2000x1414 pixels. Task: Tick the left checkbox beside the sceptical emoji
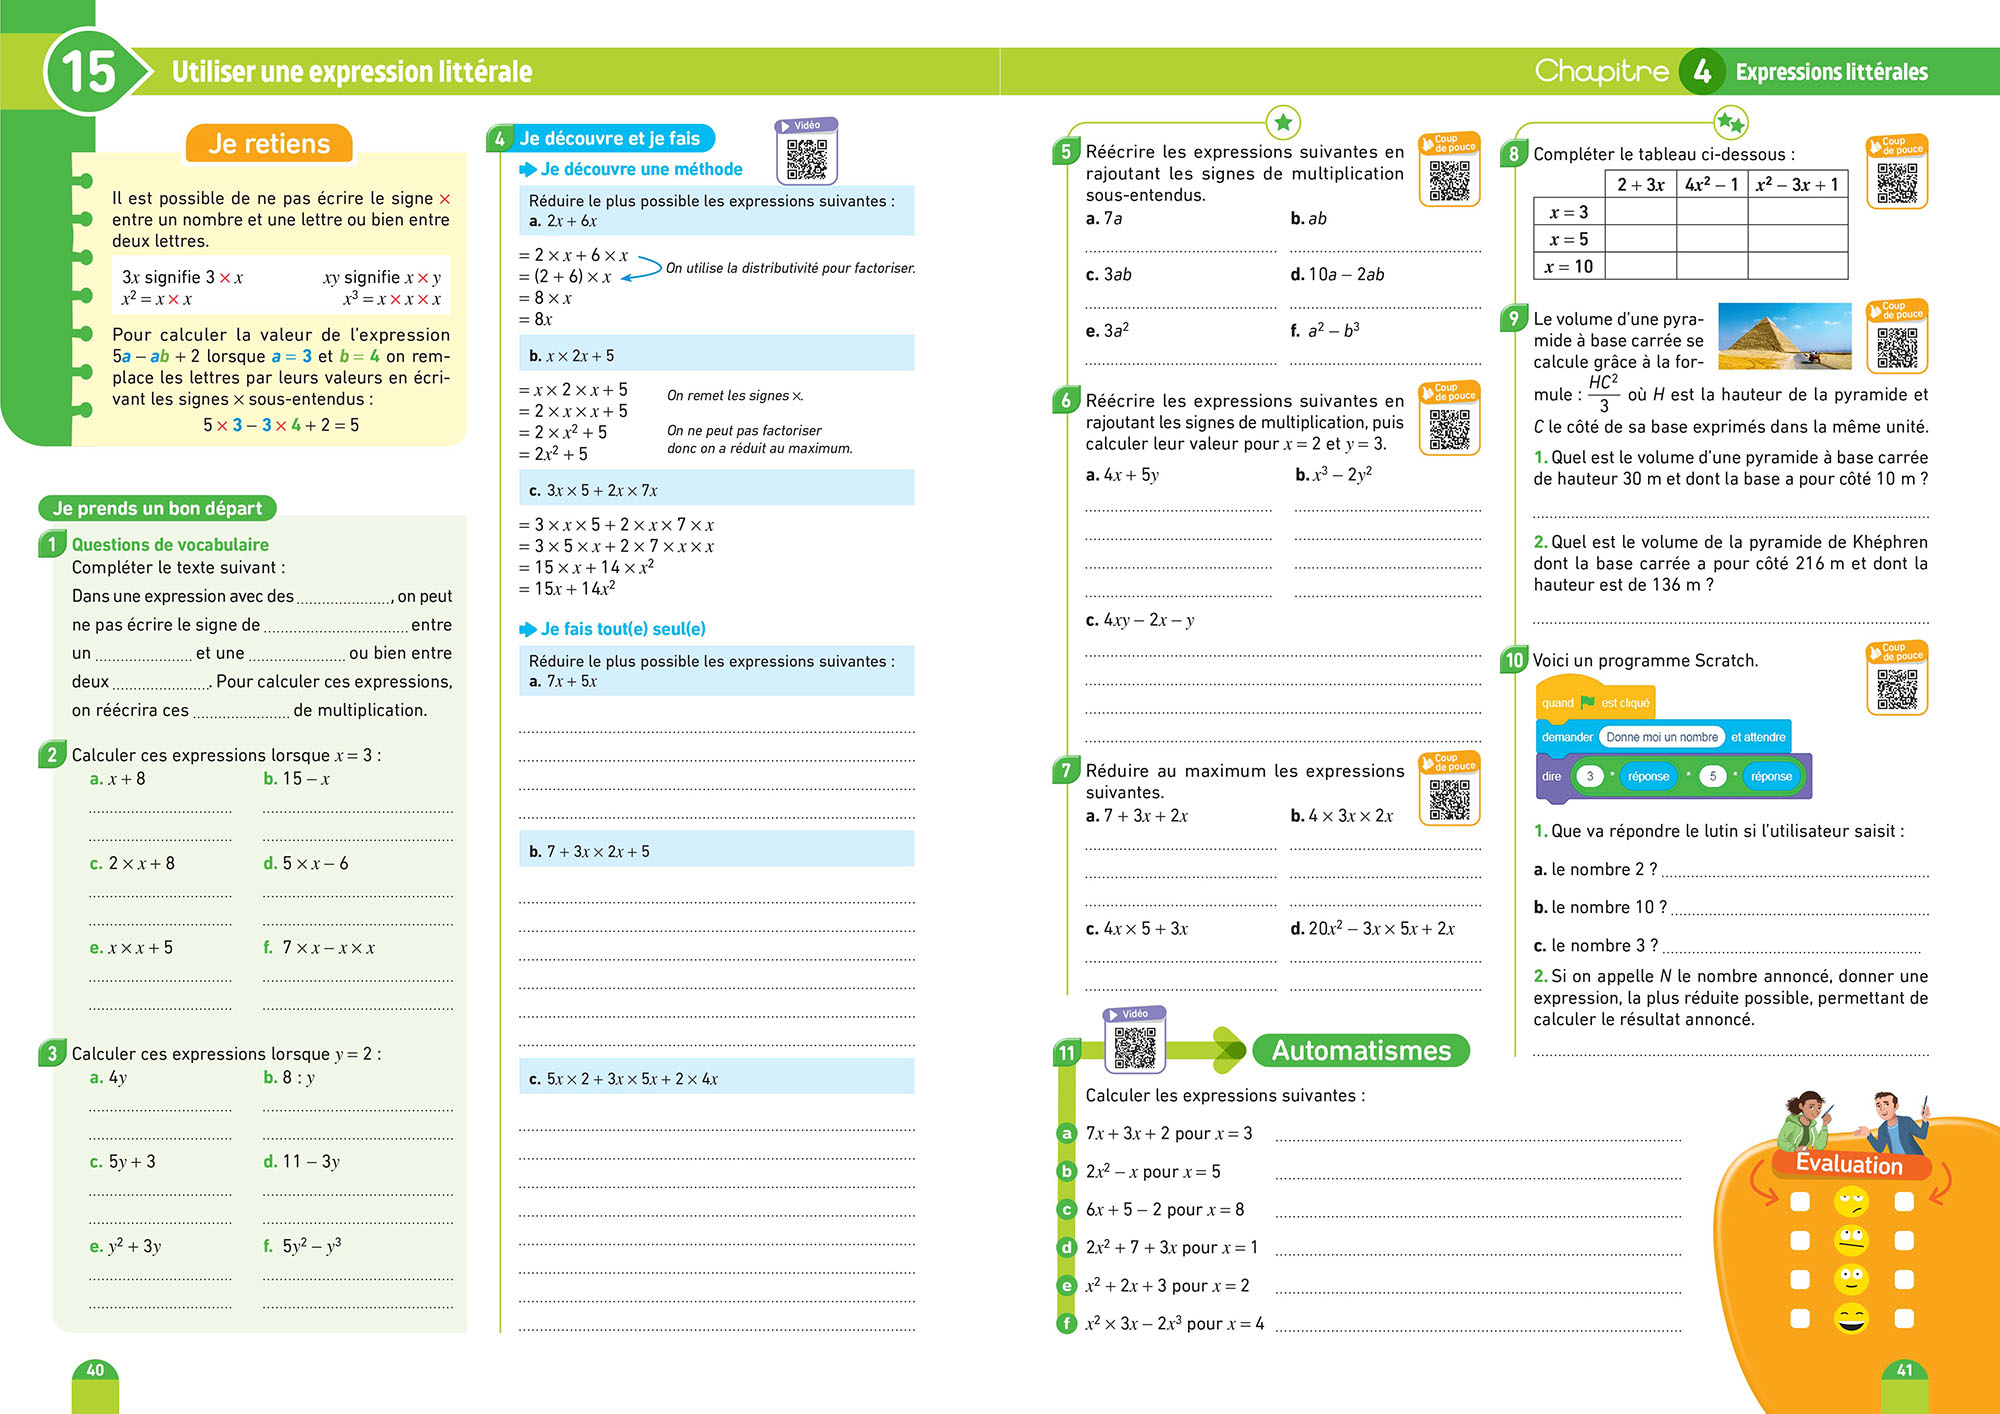[x=1800, y=1201]
